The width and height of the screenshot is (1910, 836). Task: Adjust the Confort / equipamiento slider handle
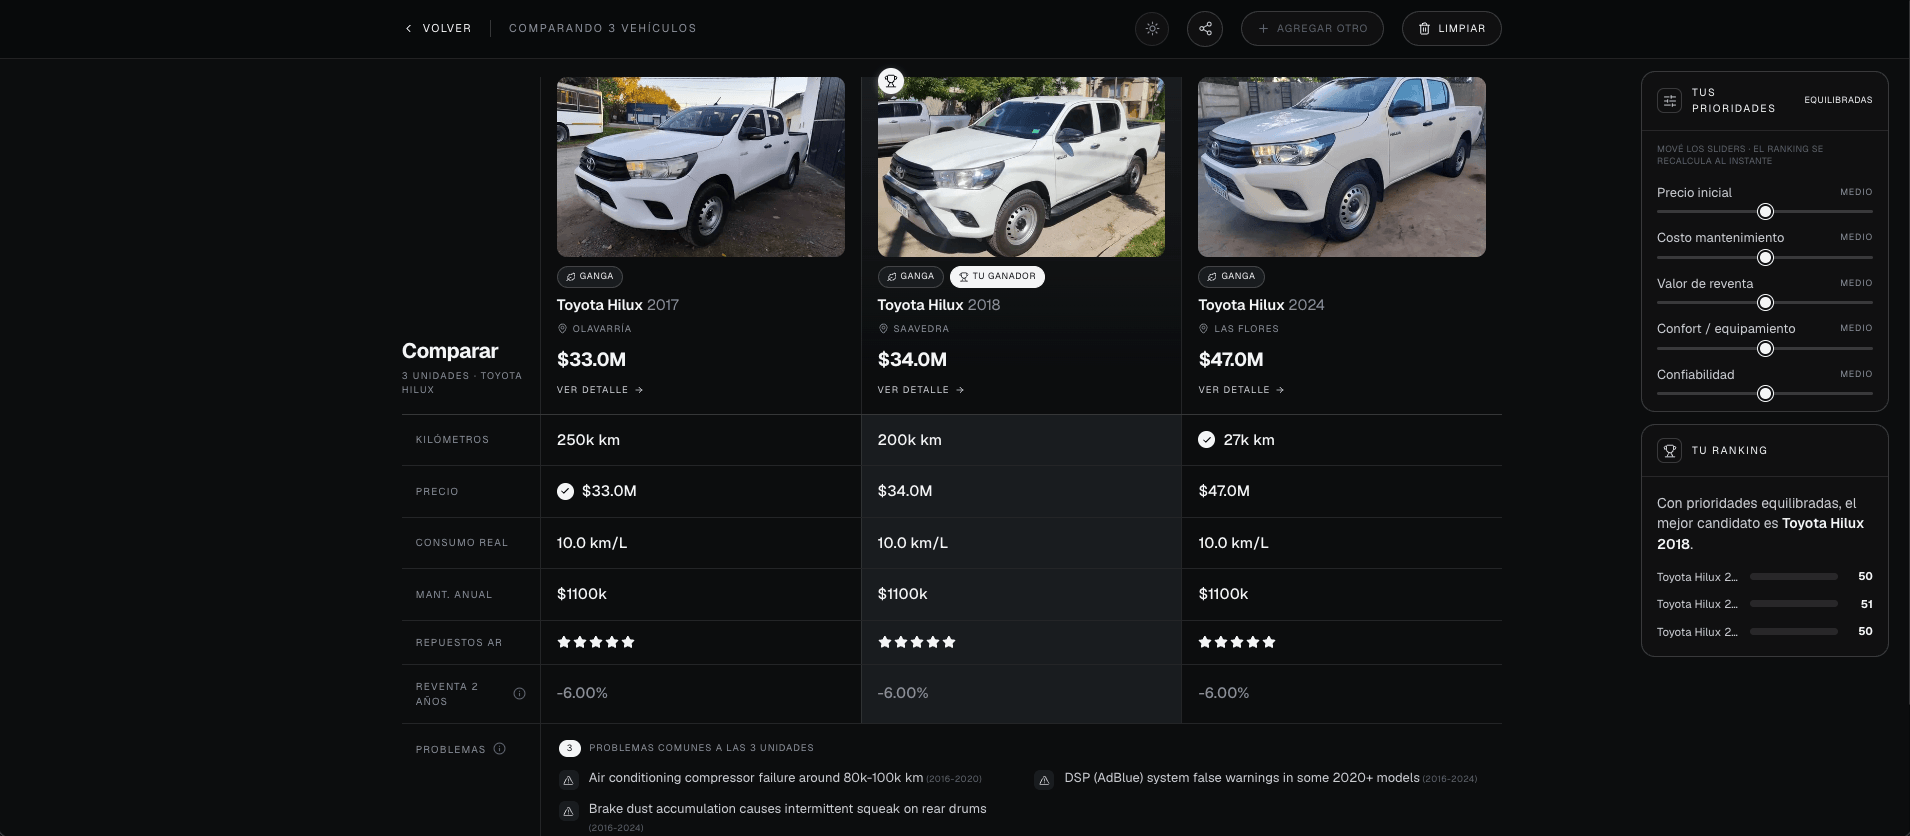1765,349
